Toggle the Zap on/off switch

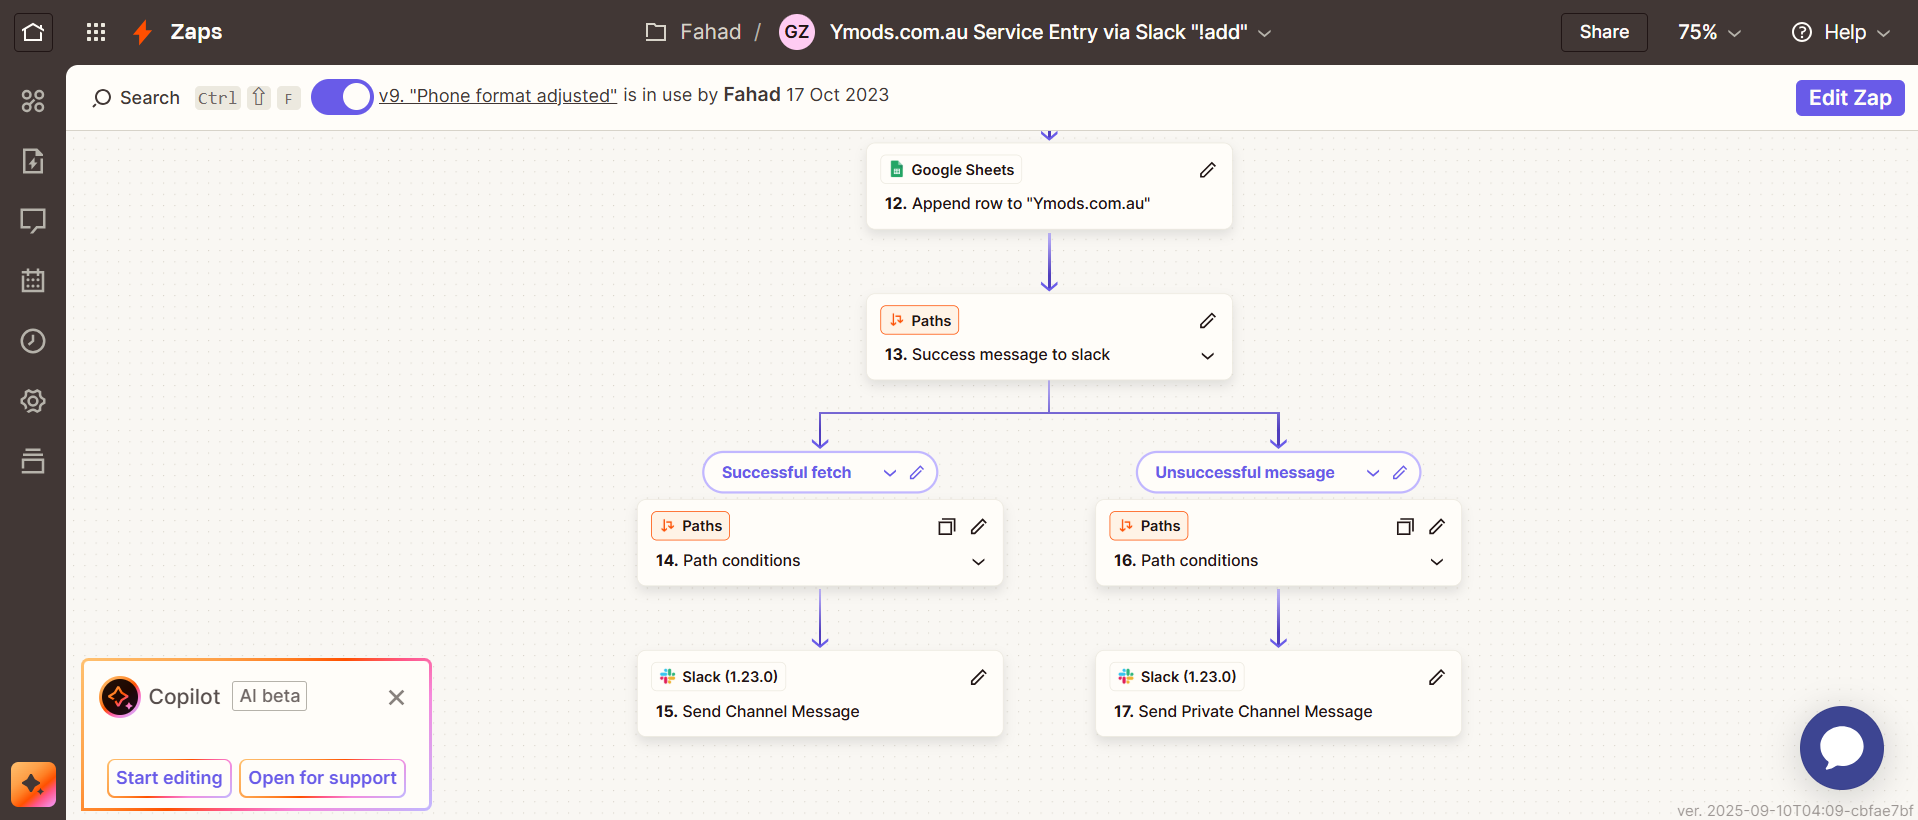pos(342,97)
